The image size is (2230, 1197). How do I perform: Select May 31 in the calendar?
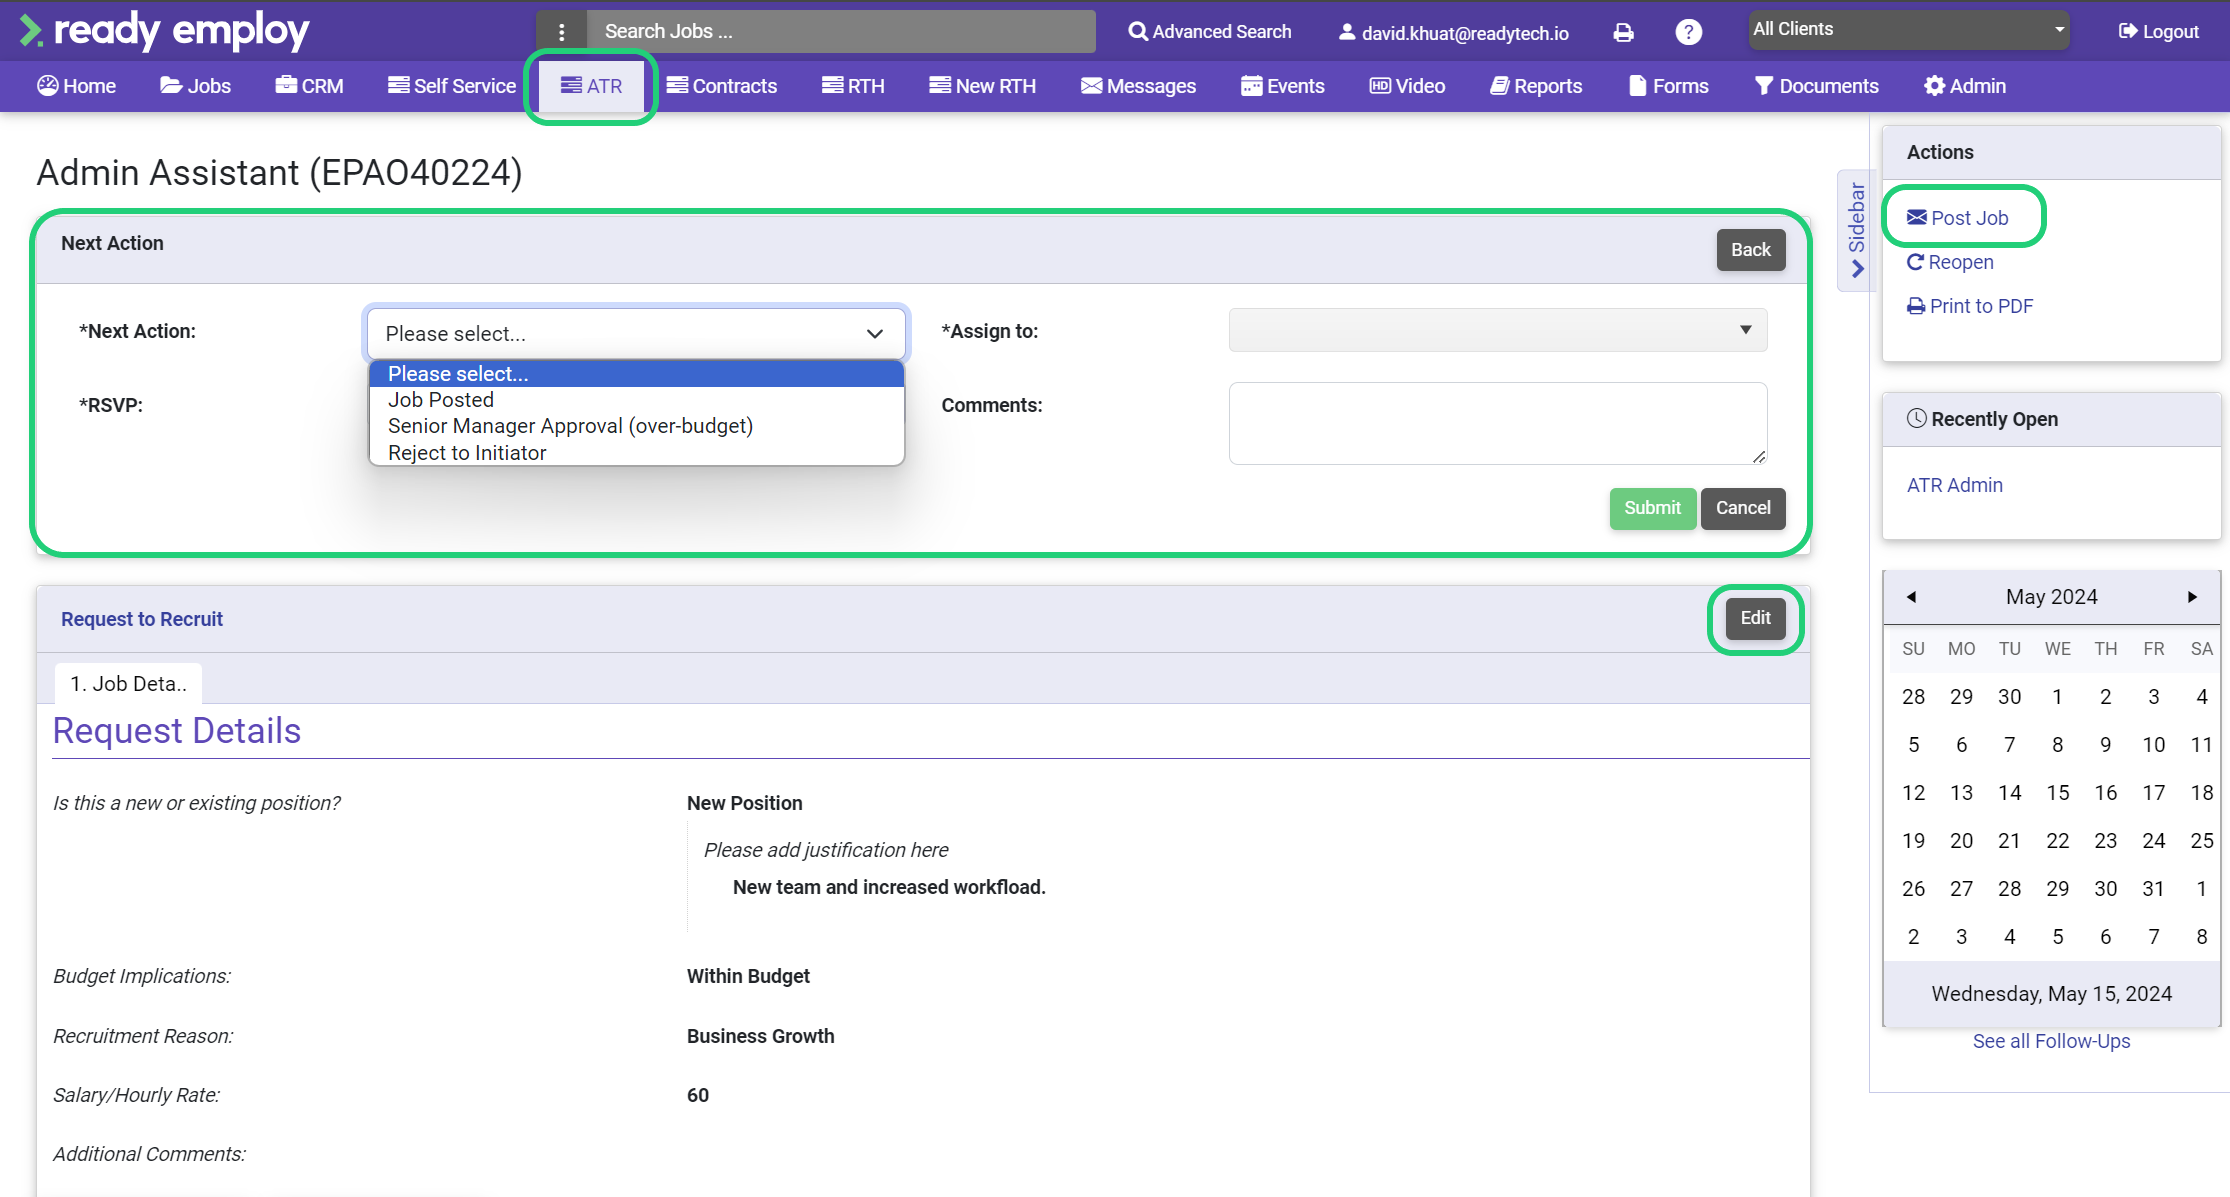(2153, 889)
